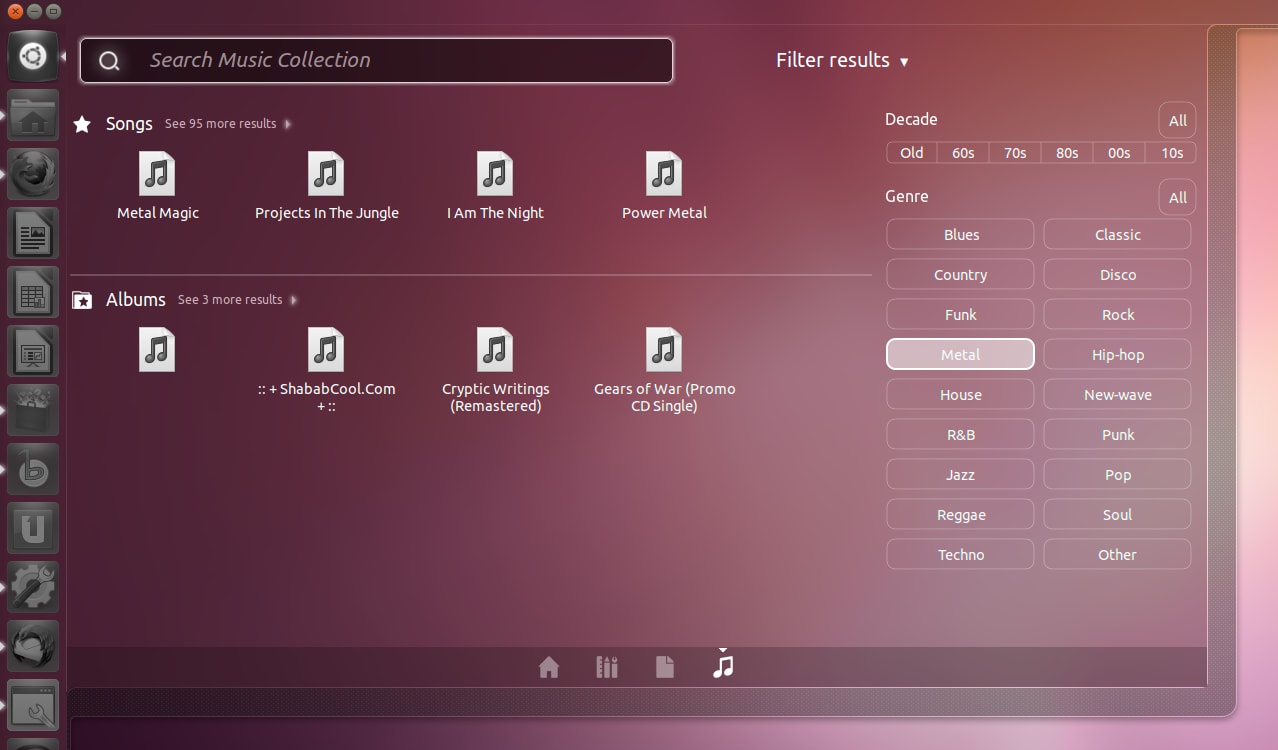Toggle the R&B genre filter
The height and width of the screenshot is (750, 1278).
pos(960,435)
